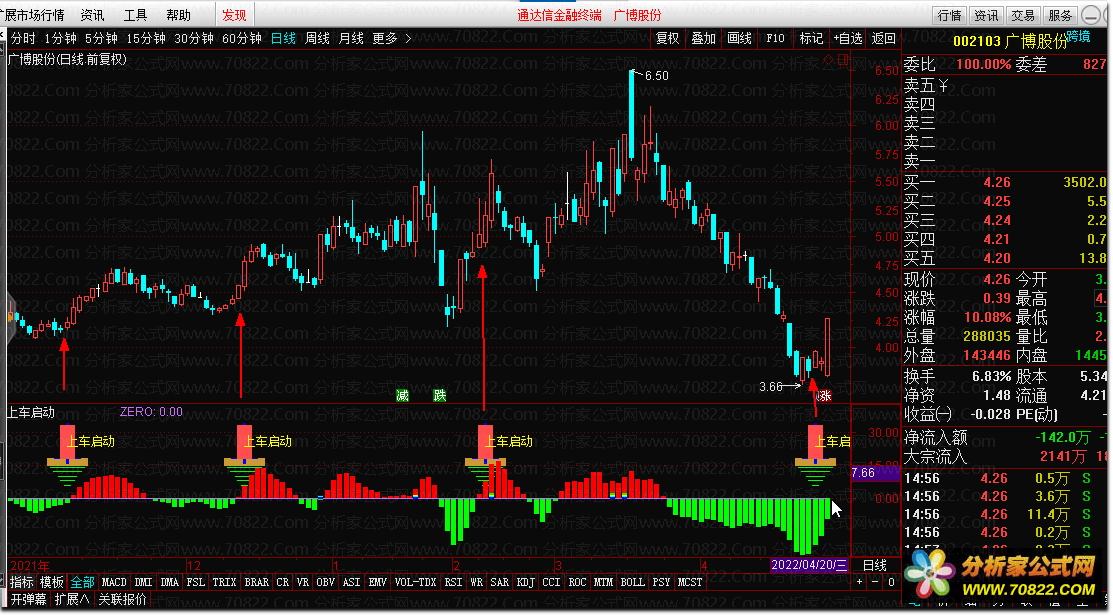Select the 5分钟 period tab
The width and height of the screenshot is (1113, 615).
point(102,38)
